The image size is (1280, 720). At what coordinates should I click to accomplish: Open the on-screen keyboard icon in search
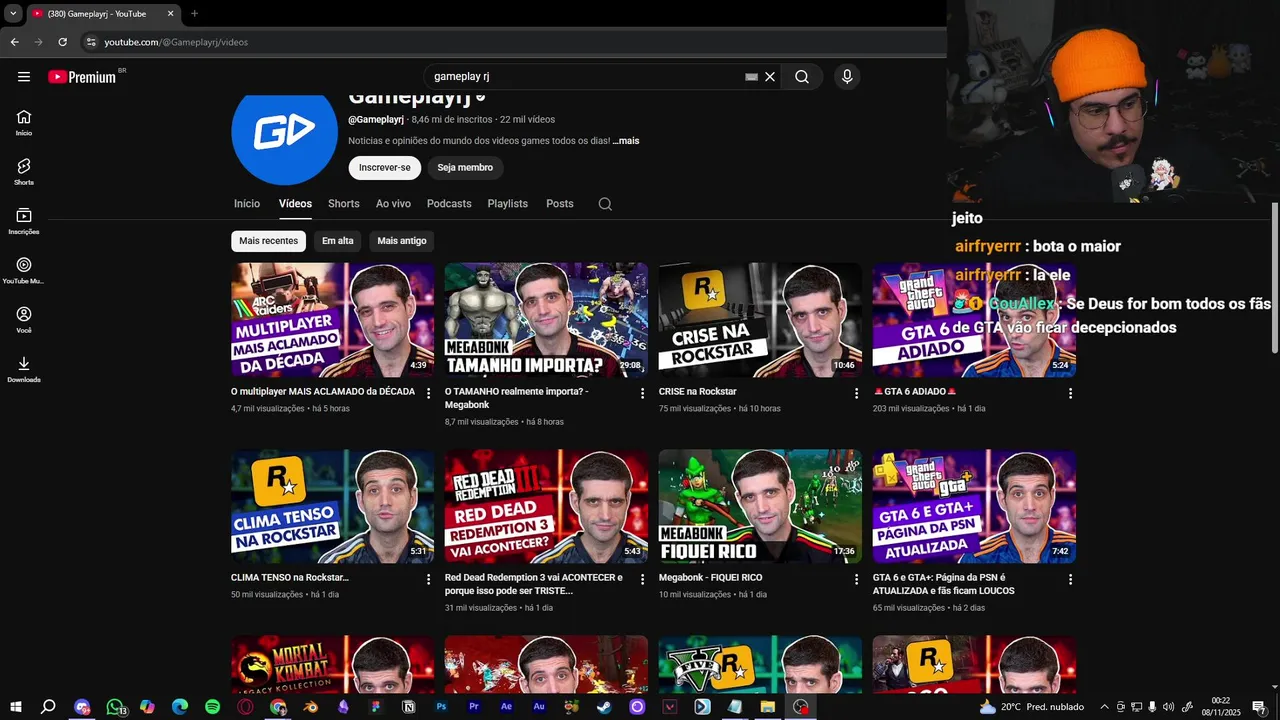[x=751, y=77]
